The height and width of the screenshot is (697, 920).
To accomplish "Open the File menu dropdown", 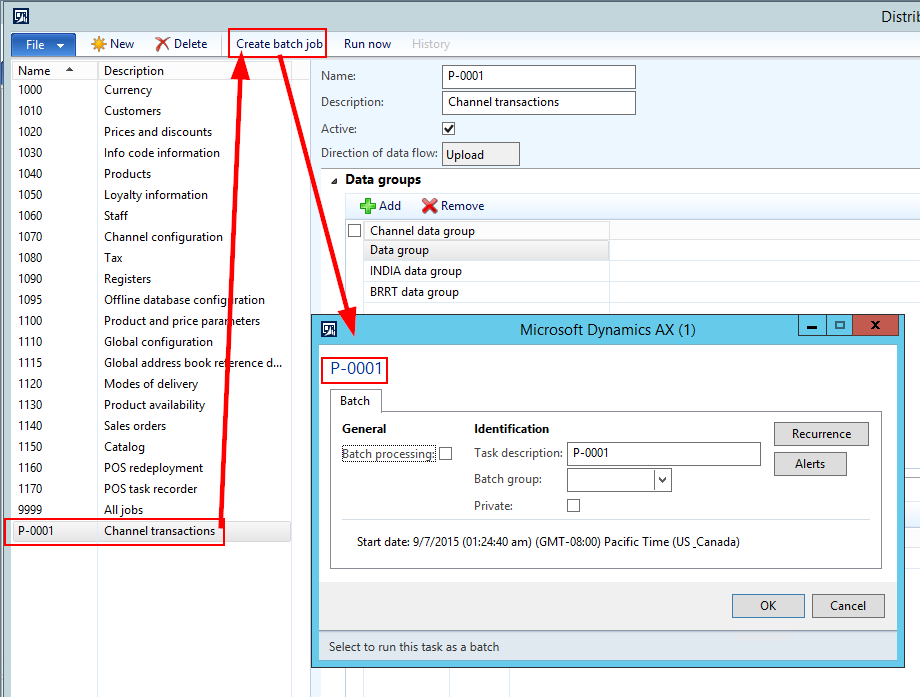I will coord(43,45).
